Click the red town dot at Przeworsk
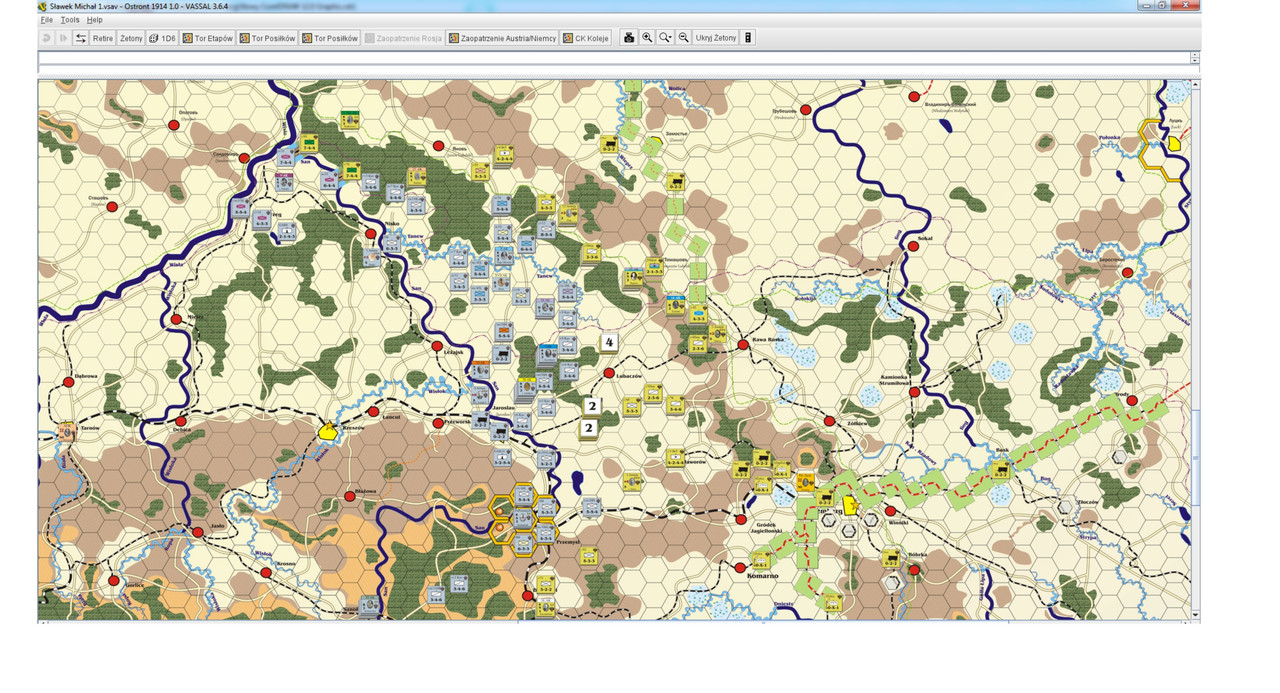The image size is (1280, 693). (x=438, y=424)
